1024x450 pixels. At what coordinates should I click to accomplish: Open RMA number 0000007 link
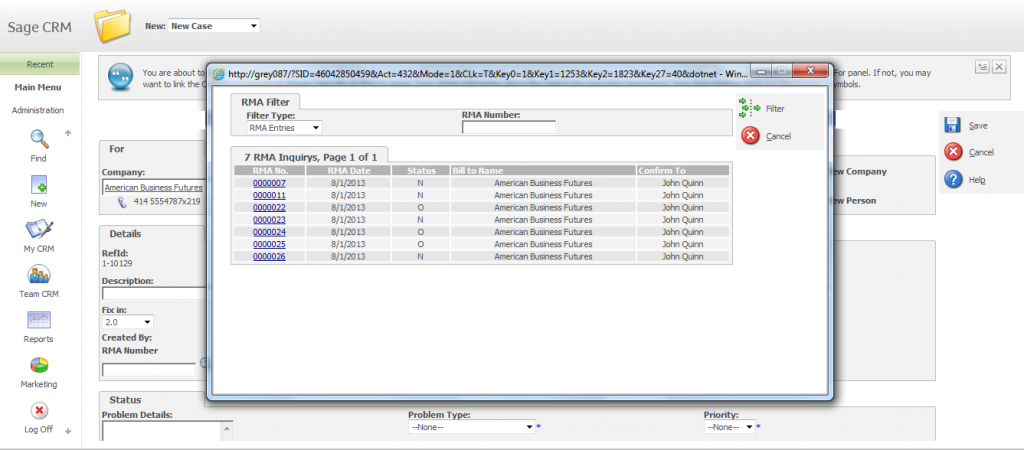[269, 183]
